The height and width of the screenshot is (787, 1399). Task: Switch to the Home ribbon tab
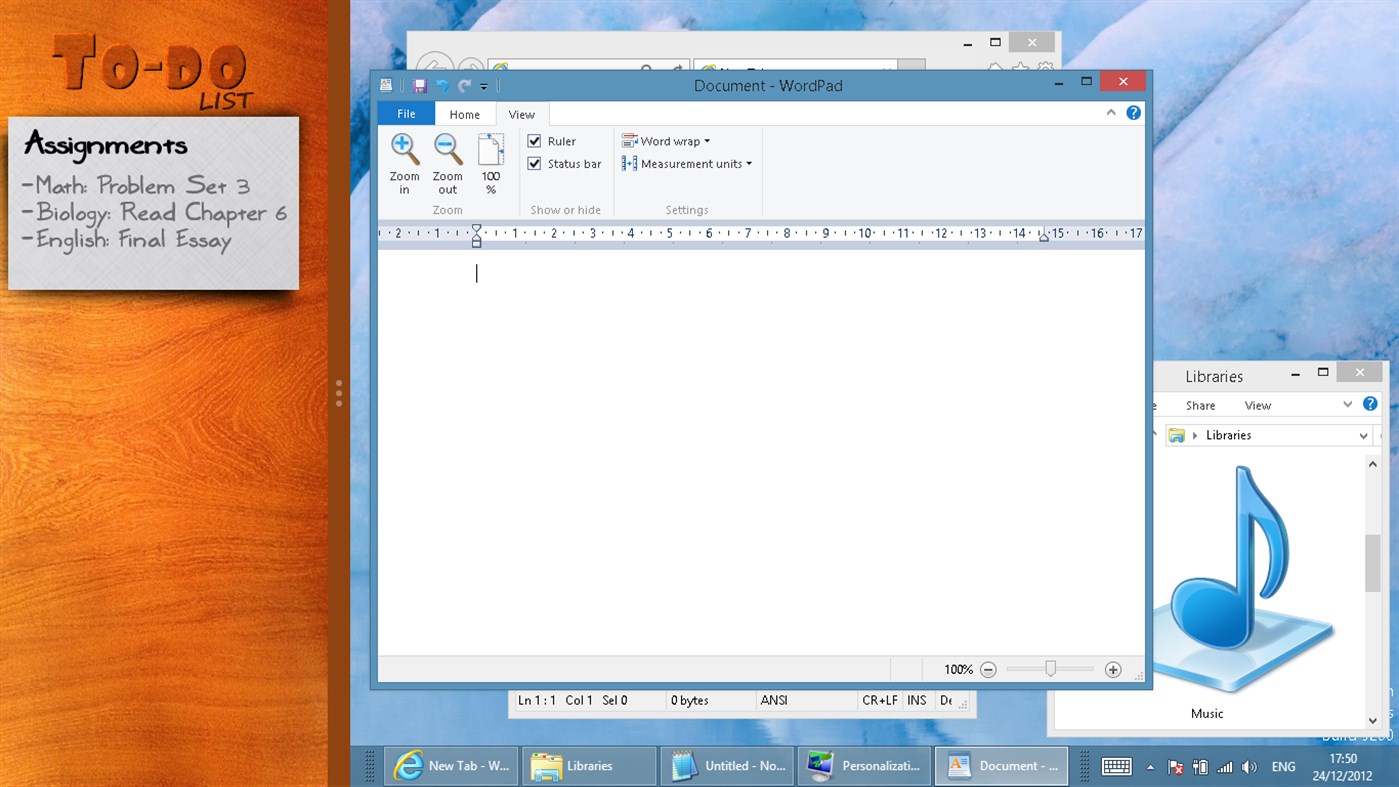(464, 113)
